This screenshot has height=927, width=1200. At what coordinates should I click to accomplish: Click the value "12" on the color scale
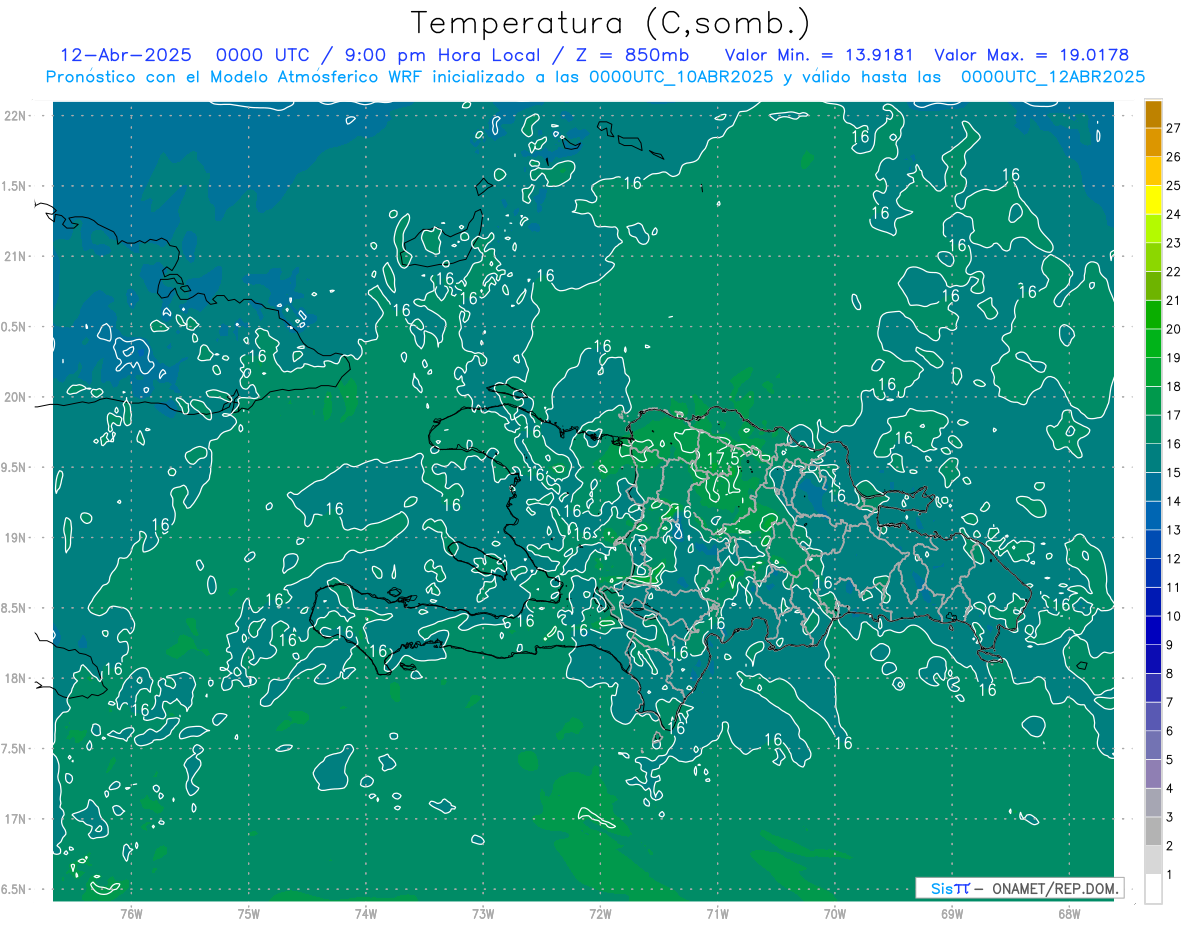point(1174,558)
